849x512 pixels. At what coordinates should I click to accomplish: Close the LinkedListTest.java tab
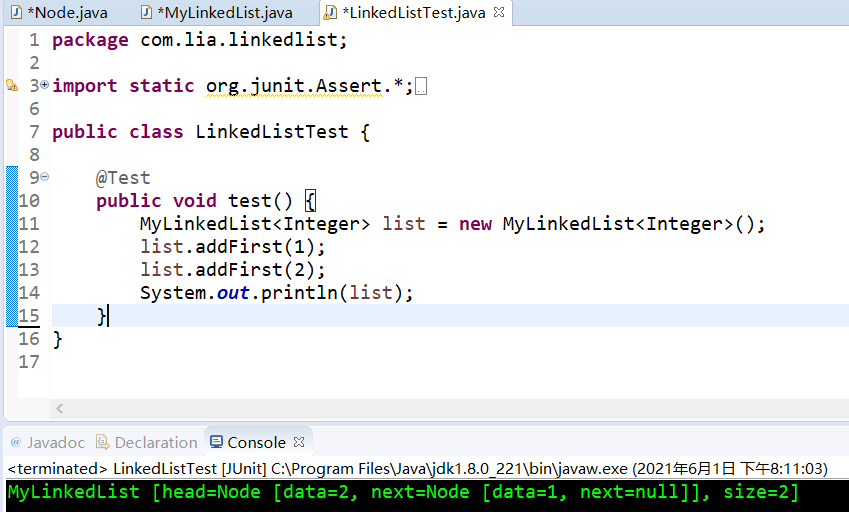click(x=499, y=12)
